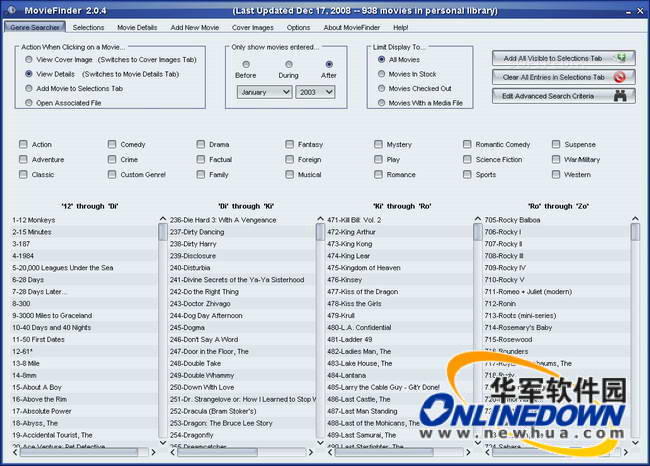Click first list vertical scrollbar thumb
Viewport: 650px width, 466px height.
162,232
